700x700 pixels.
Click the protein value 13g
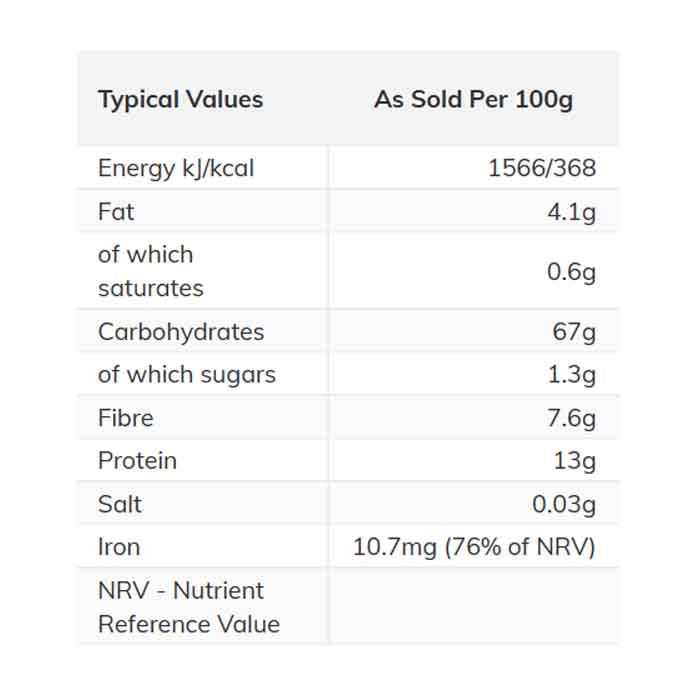574,461
